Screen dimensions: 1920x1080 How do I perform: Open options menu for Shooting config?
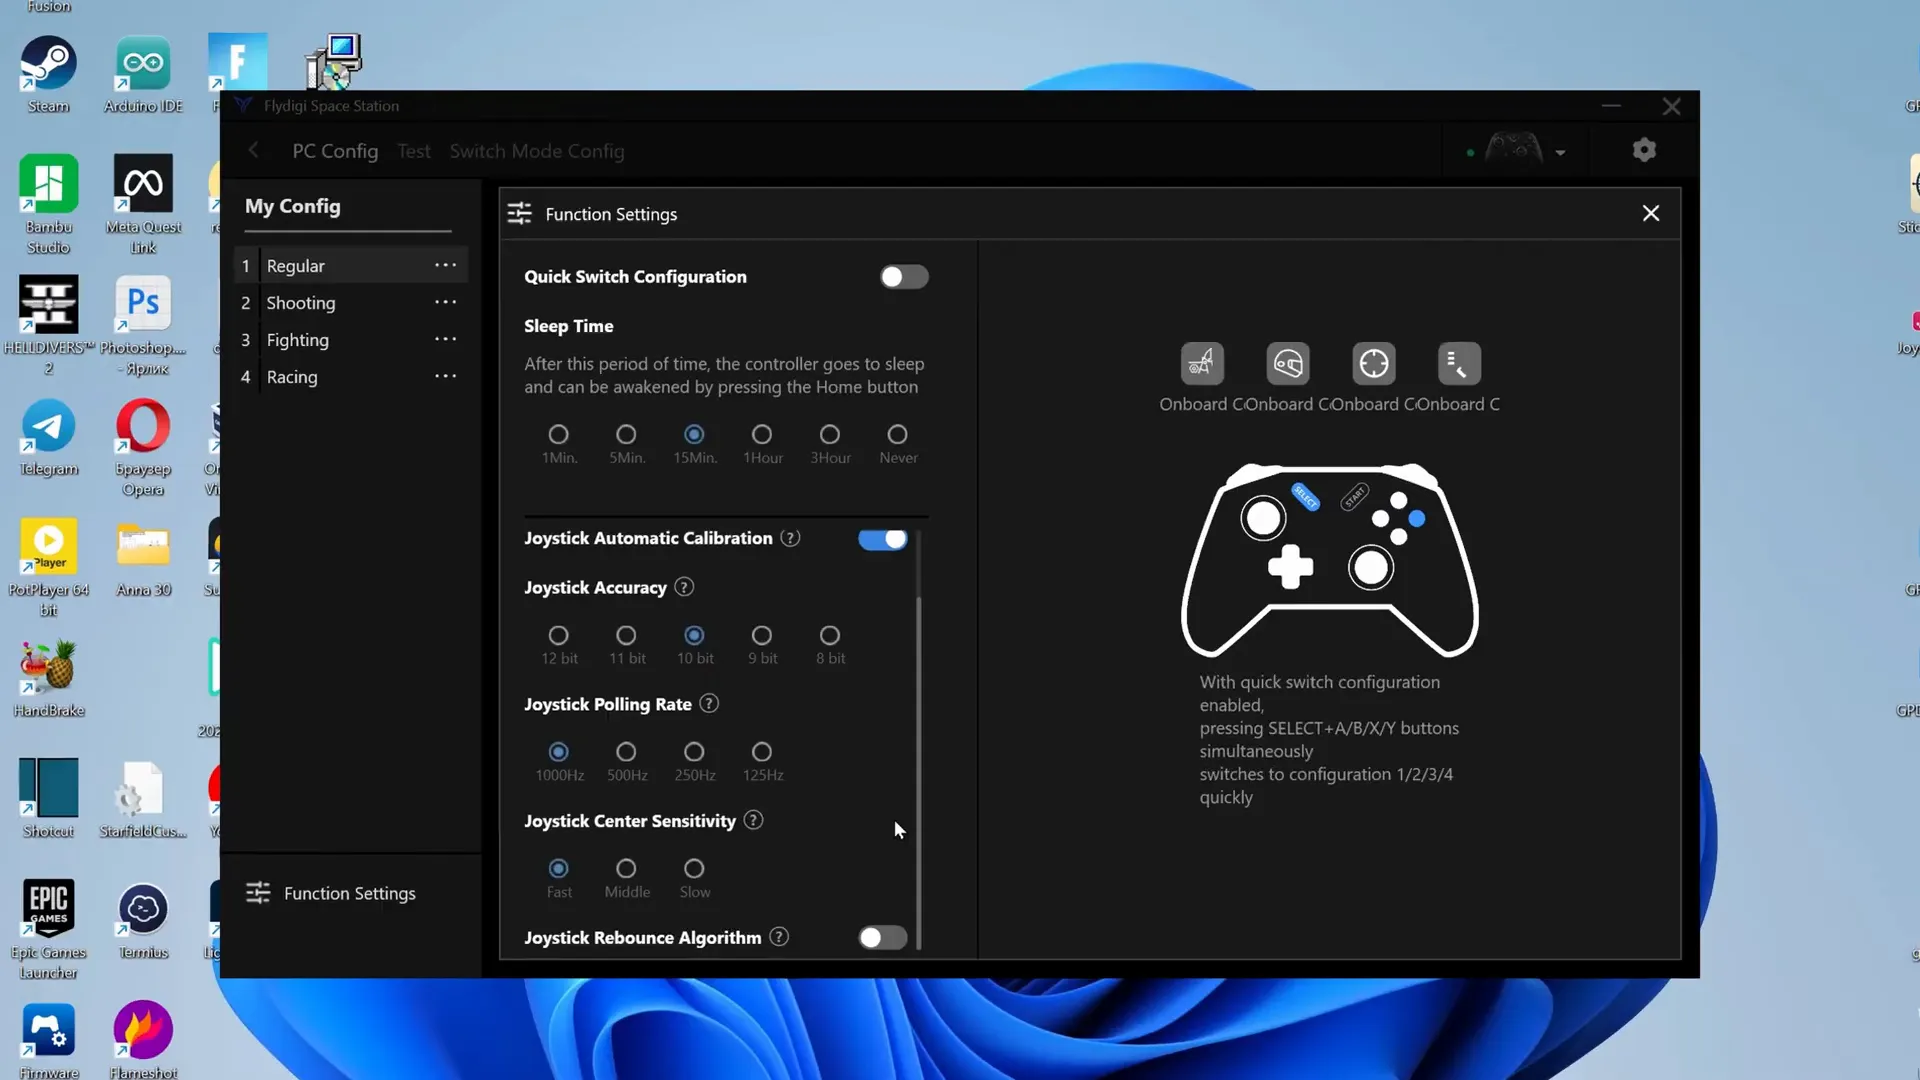(445, 302)
